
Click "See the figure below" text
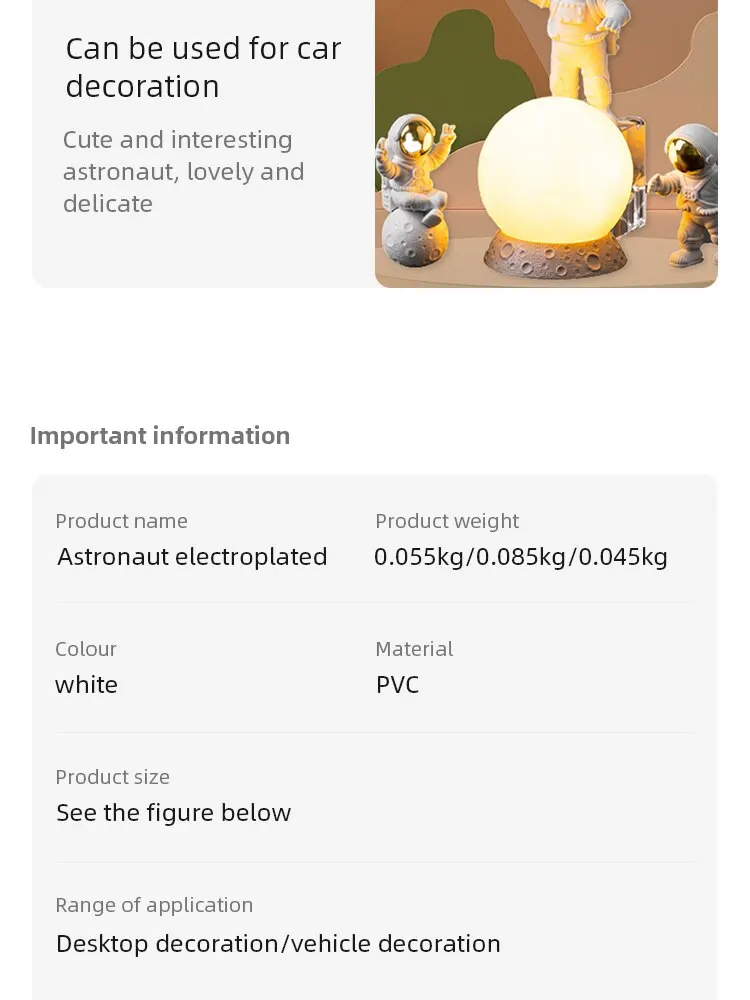pyautogui.click(x=173, y=813)
